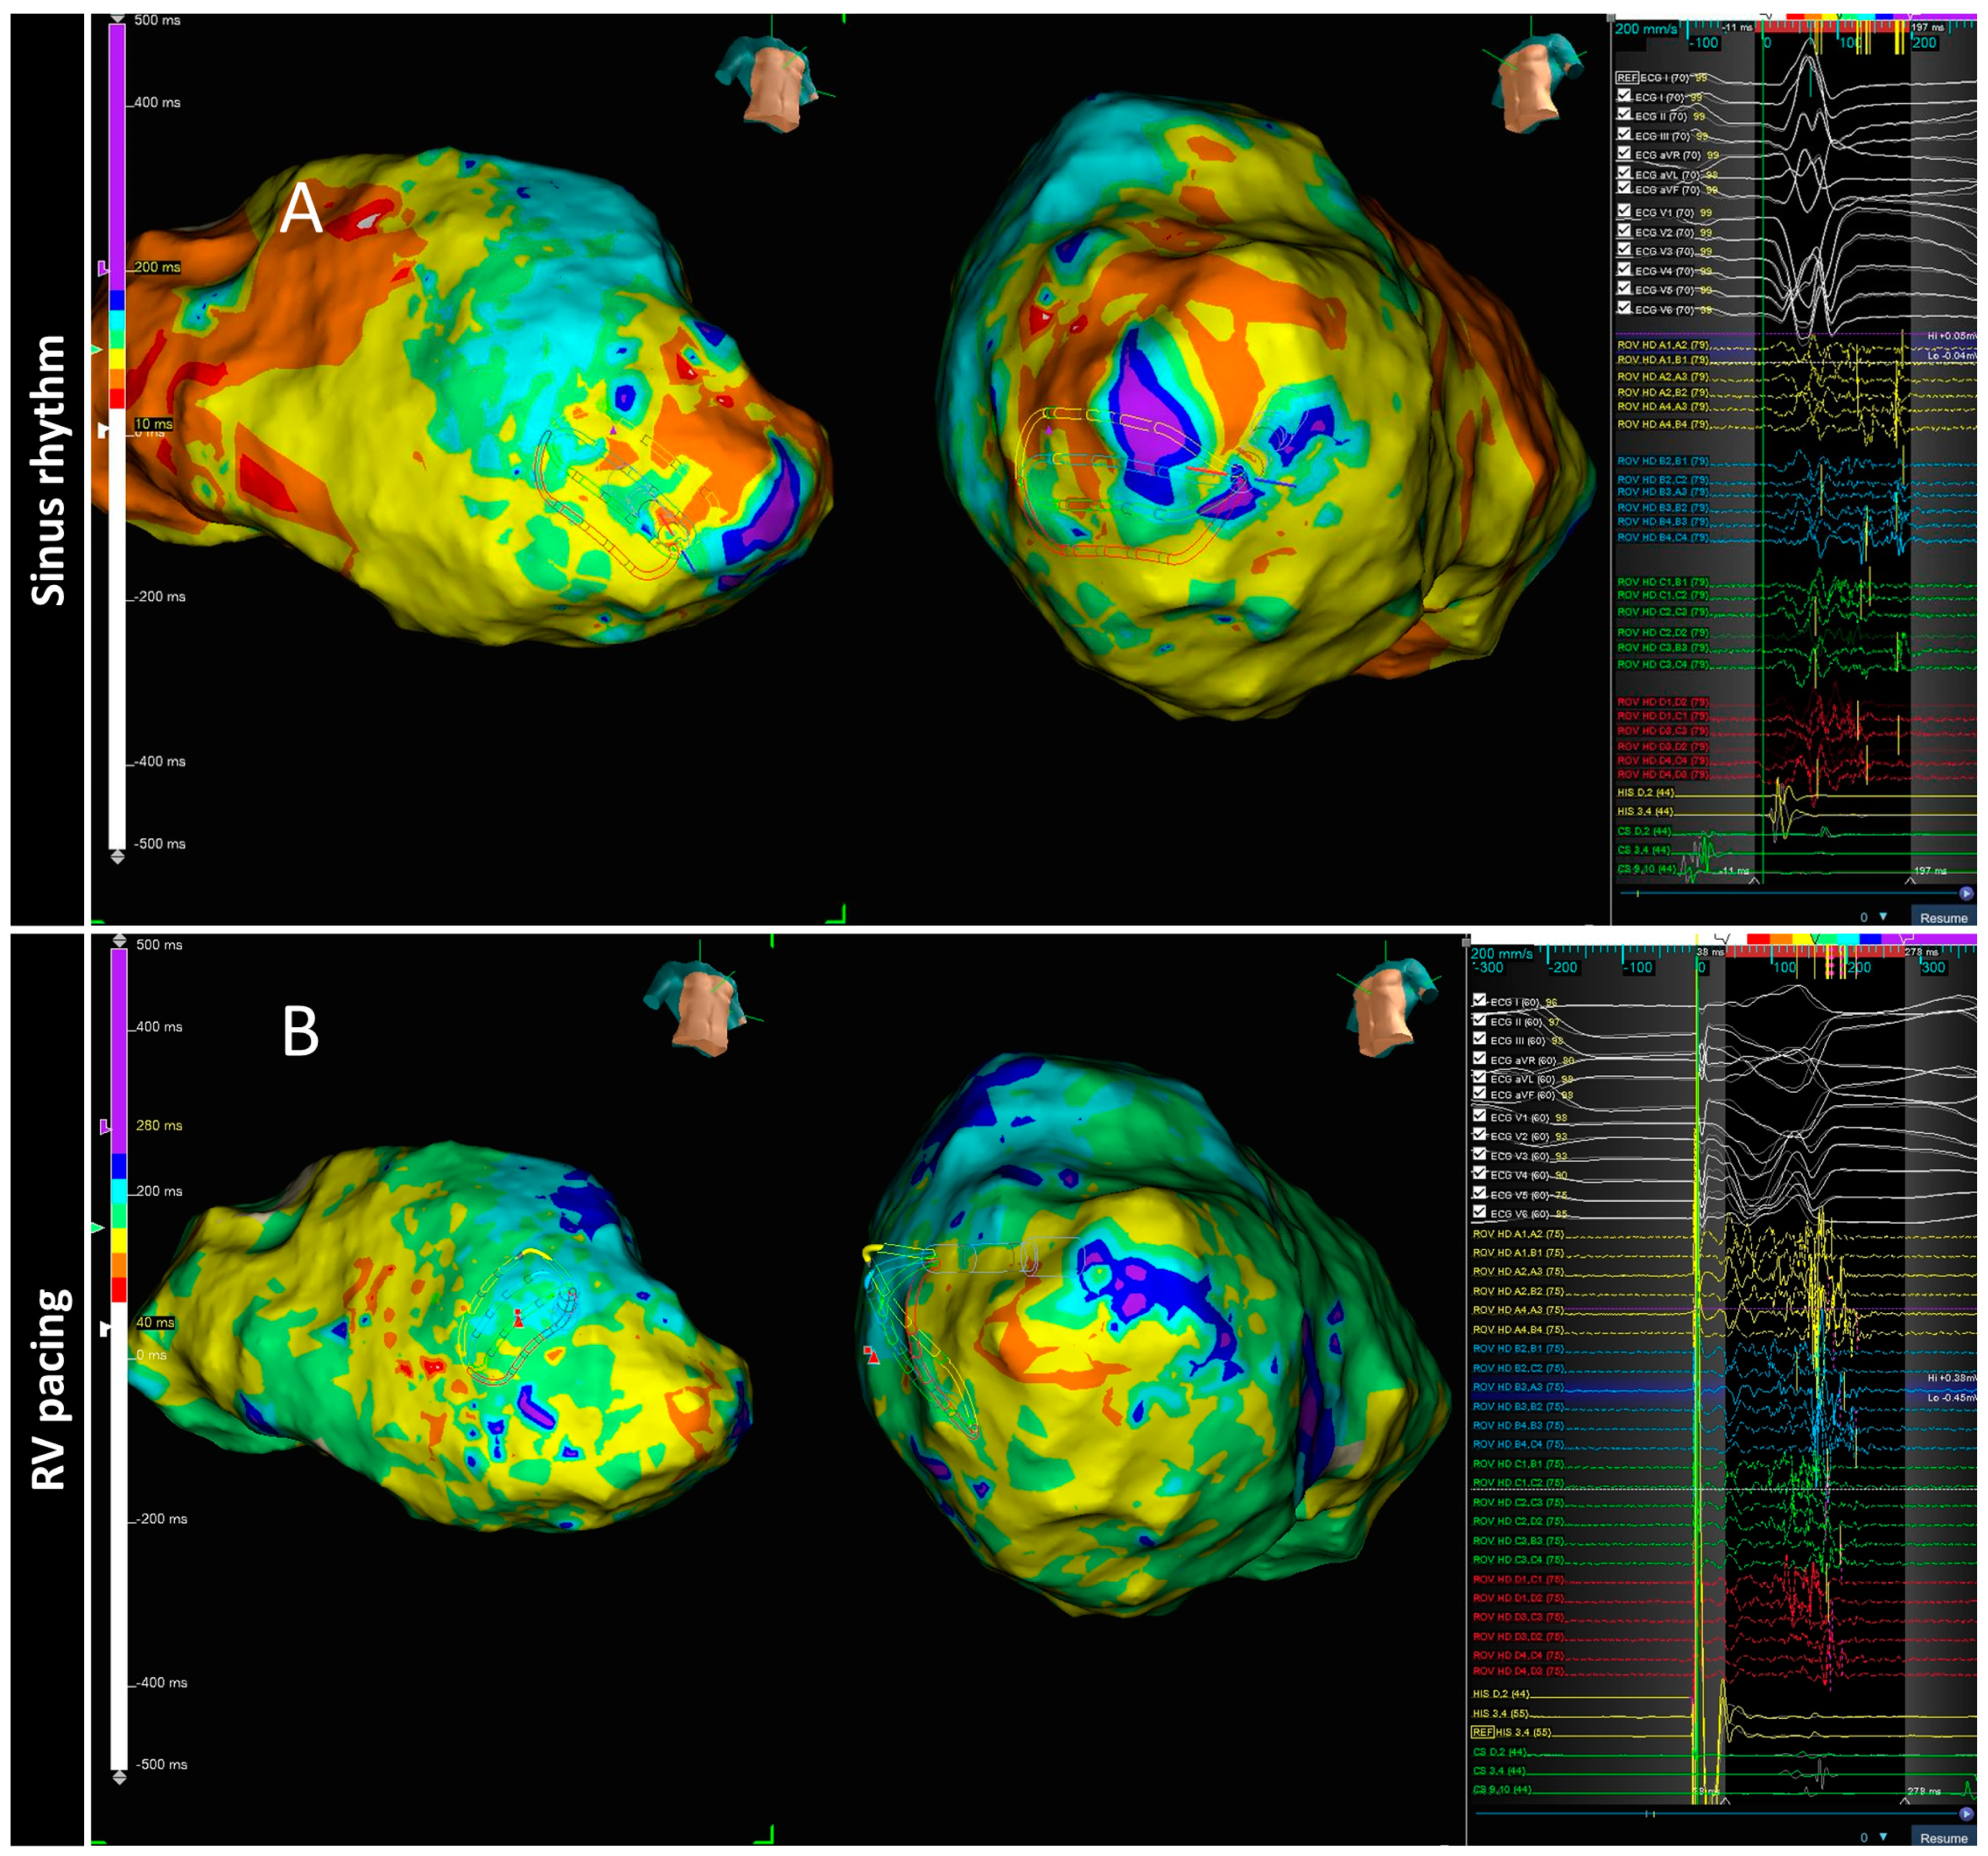Click the 197 ms caret marker in the top panel
Image resolution: width=1988 pixels, height=1856 pixels.
click(x=1910, y=881)
